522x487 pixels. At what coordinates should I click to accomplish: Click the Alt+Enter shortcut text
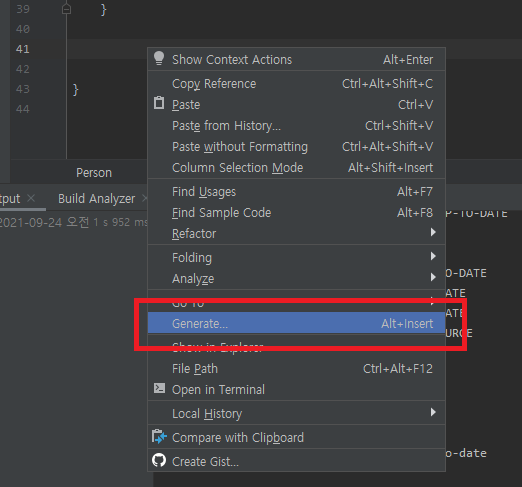[x=408, y=60]
